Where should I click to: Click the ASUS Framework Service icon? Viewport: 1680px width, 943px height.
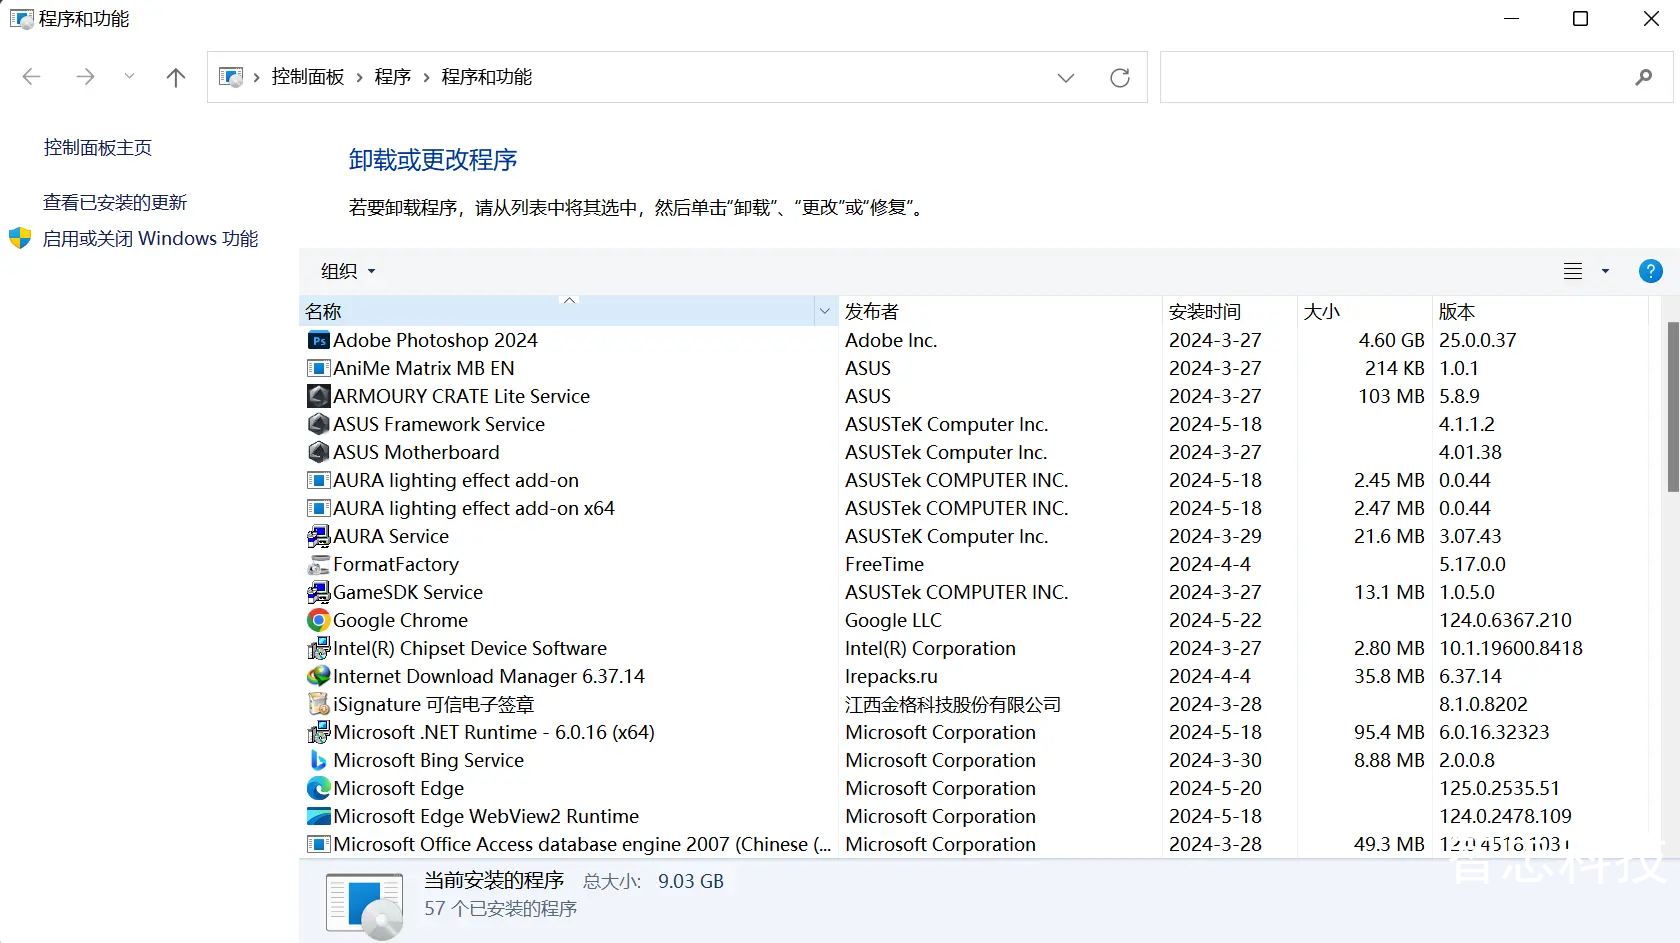318,425
